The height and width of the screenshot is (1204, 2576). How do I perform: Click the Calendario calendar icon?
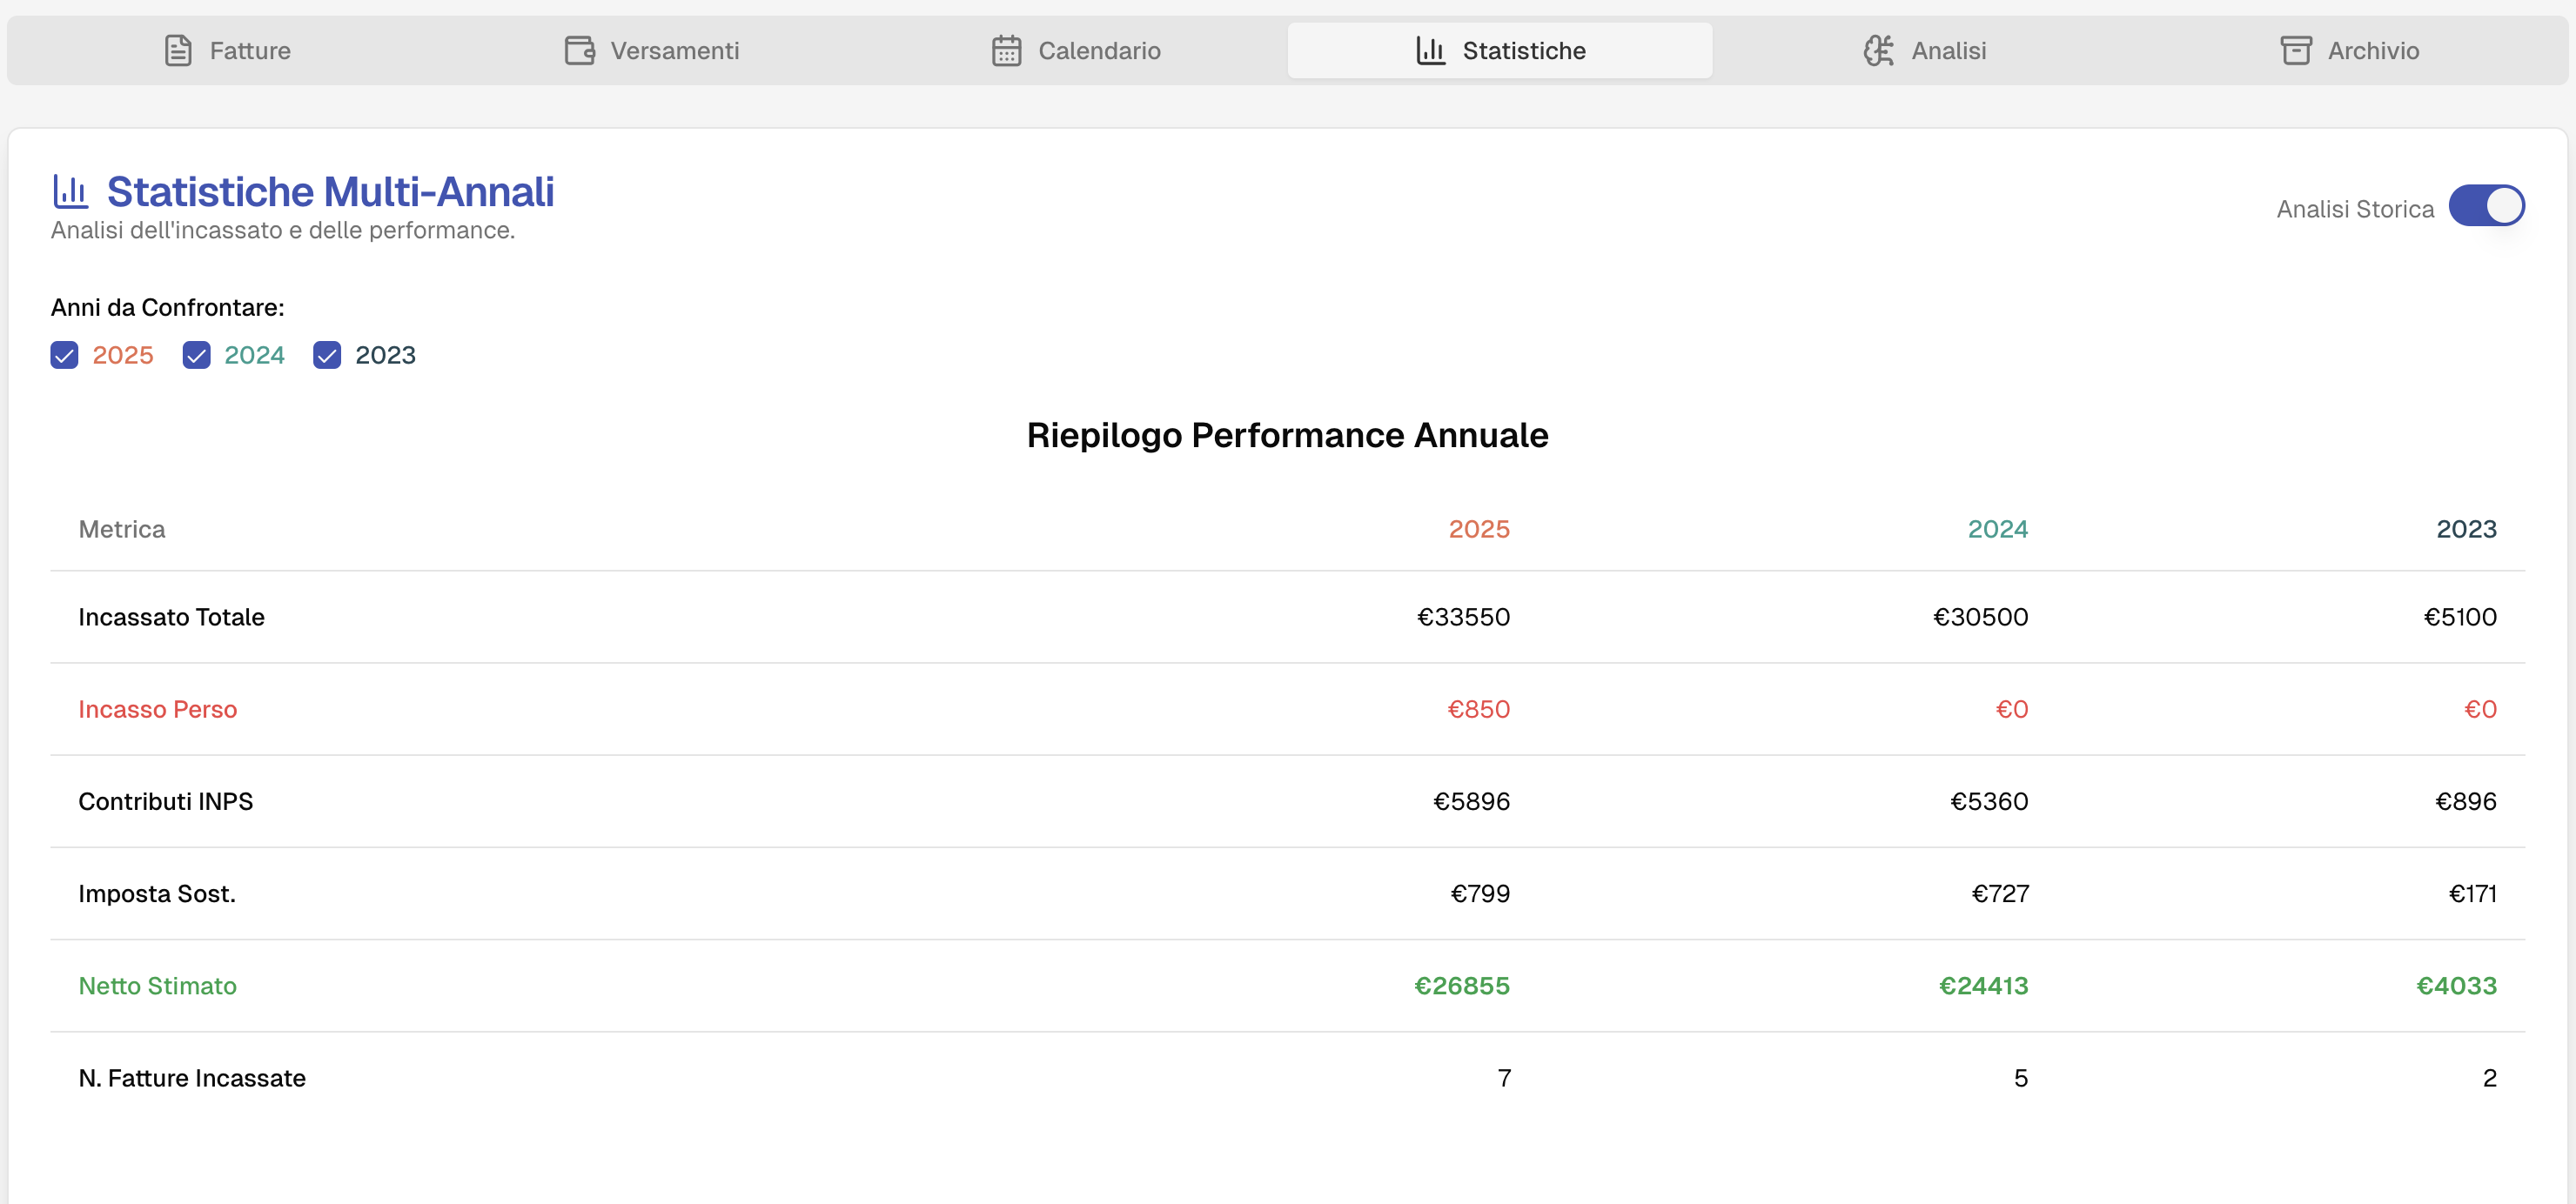(1006, 50)
